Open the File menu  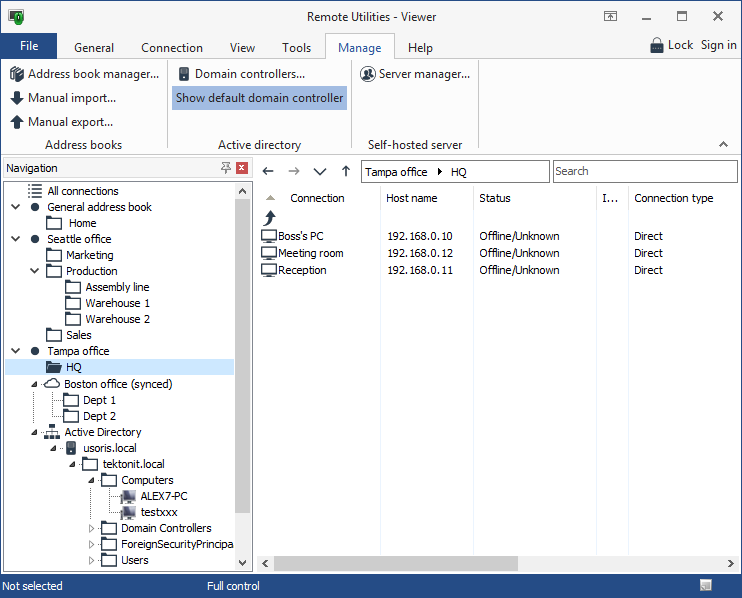pos(29,46)
